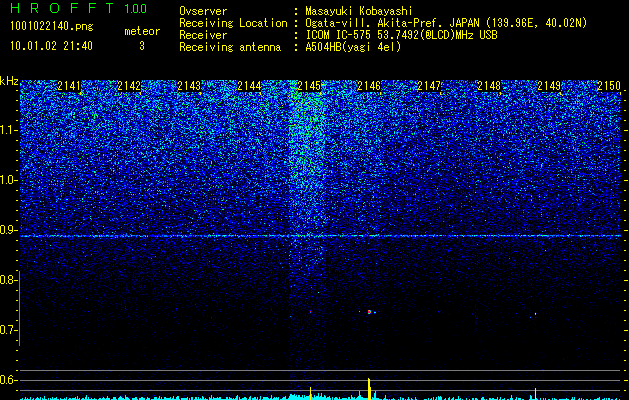
Task: Click the receiver text ICOM IC-575 53.7492 MHz USB
Action: [401, 35]
